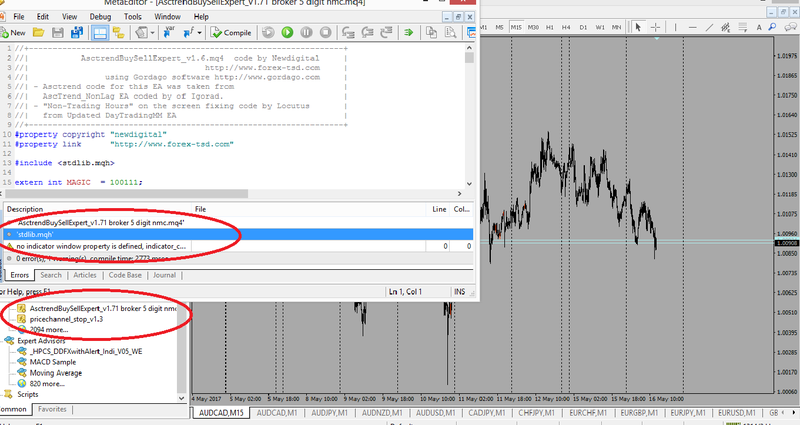Save all files with the blue multi-disk icon
The width and height of the screenshot is (800, 425).
tap(77, 33)
